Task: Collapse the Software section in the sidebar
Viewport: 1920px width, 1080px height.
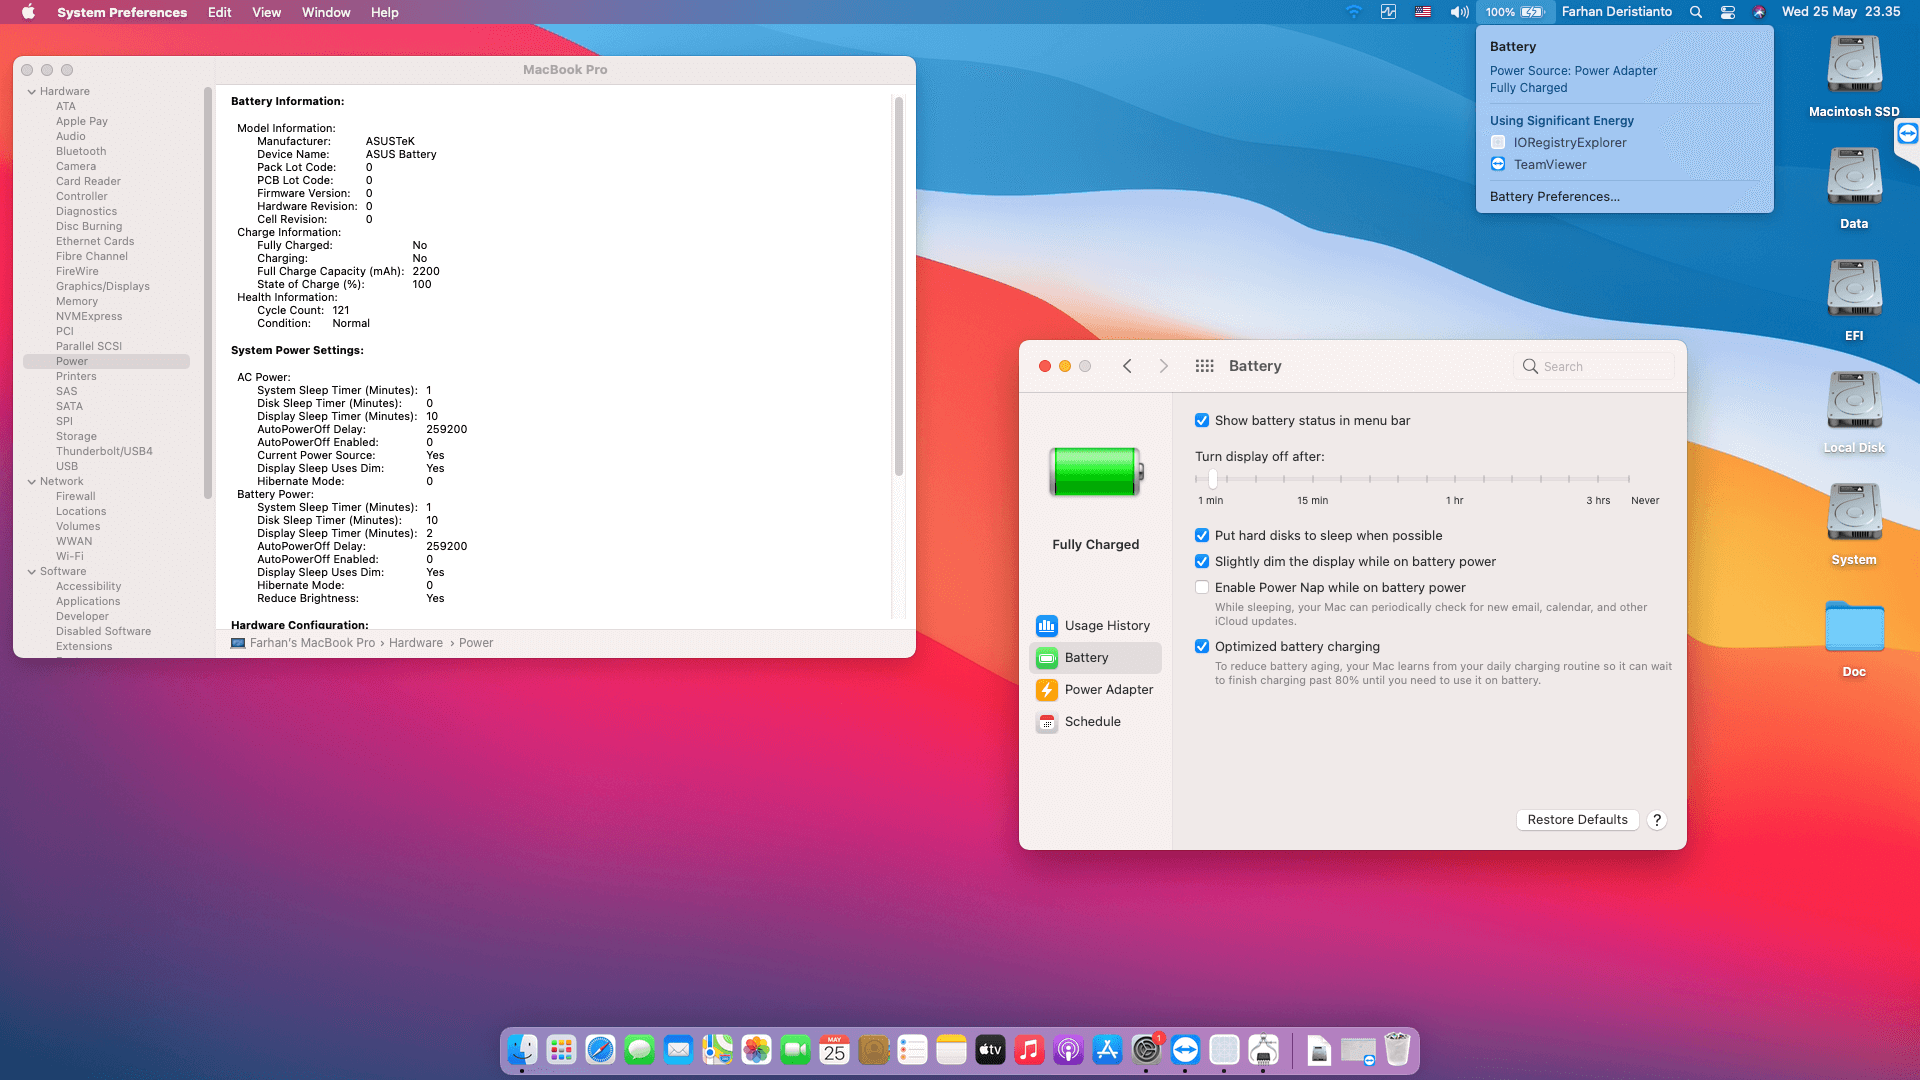Action: 33,571
